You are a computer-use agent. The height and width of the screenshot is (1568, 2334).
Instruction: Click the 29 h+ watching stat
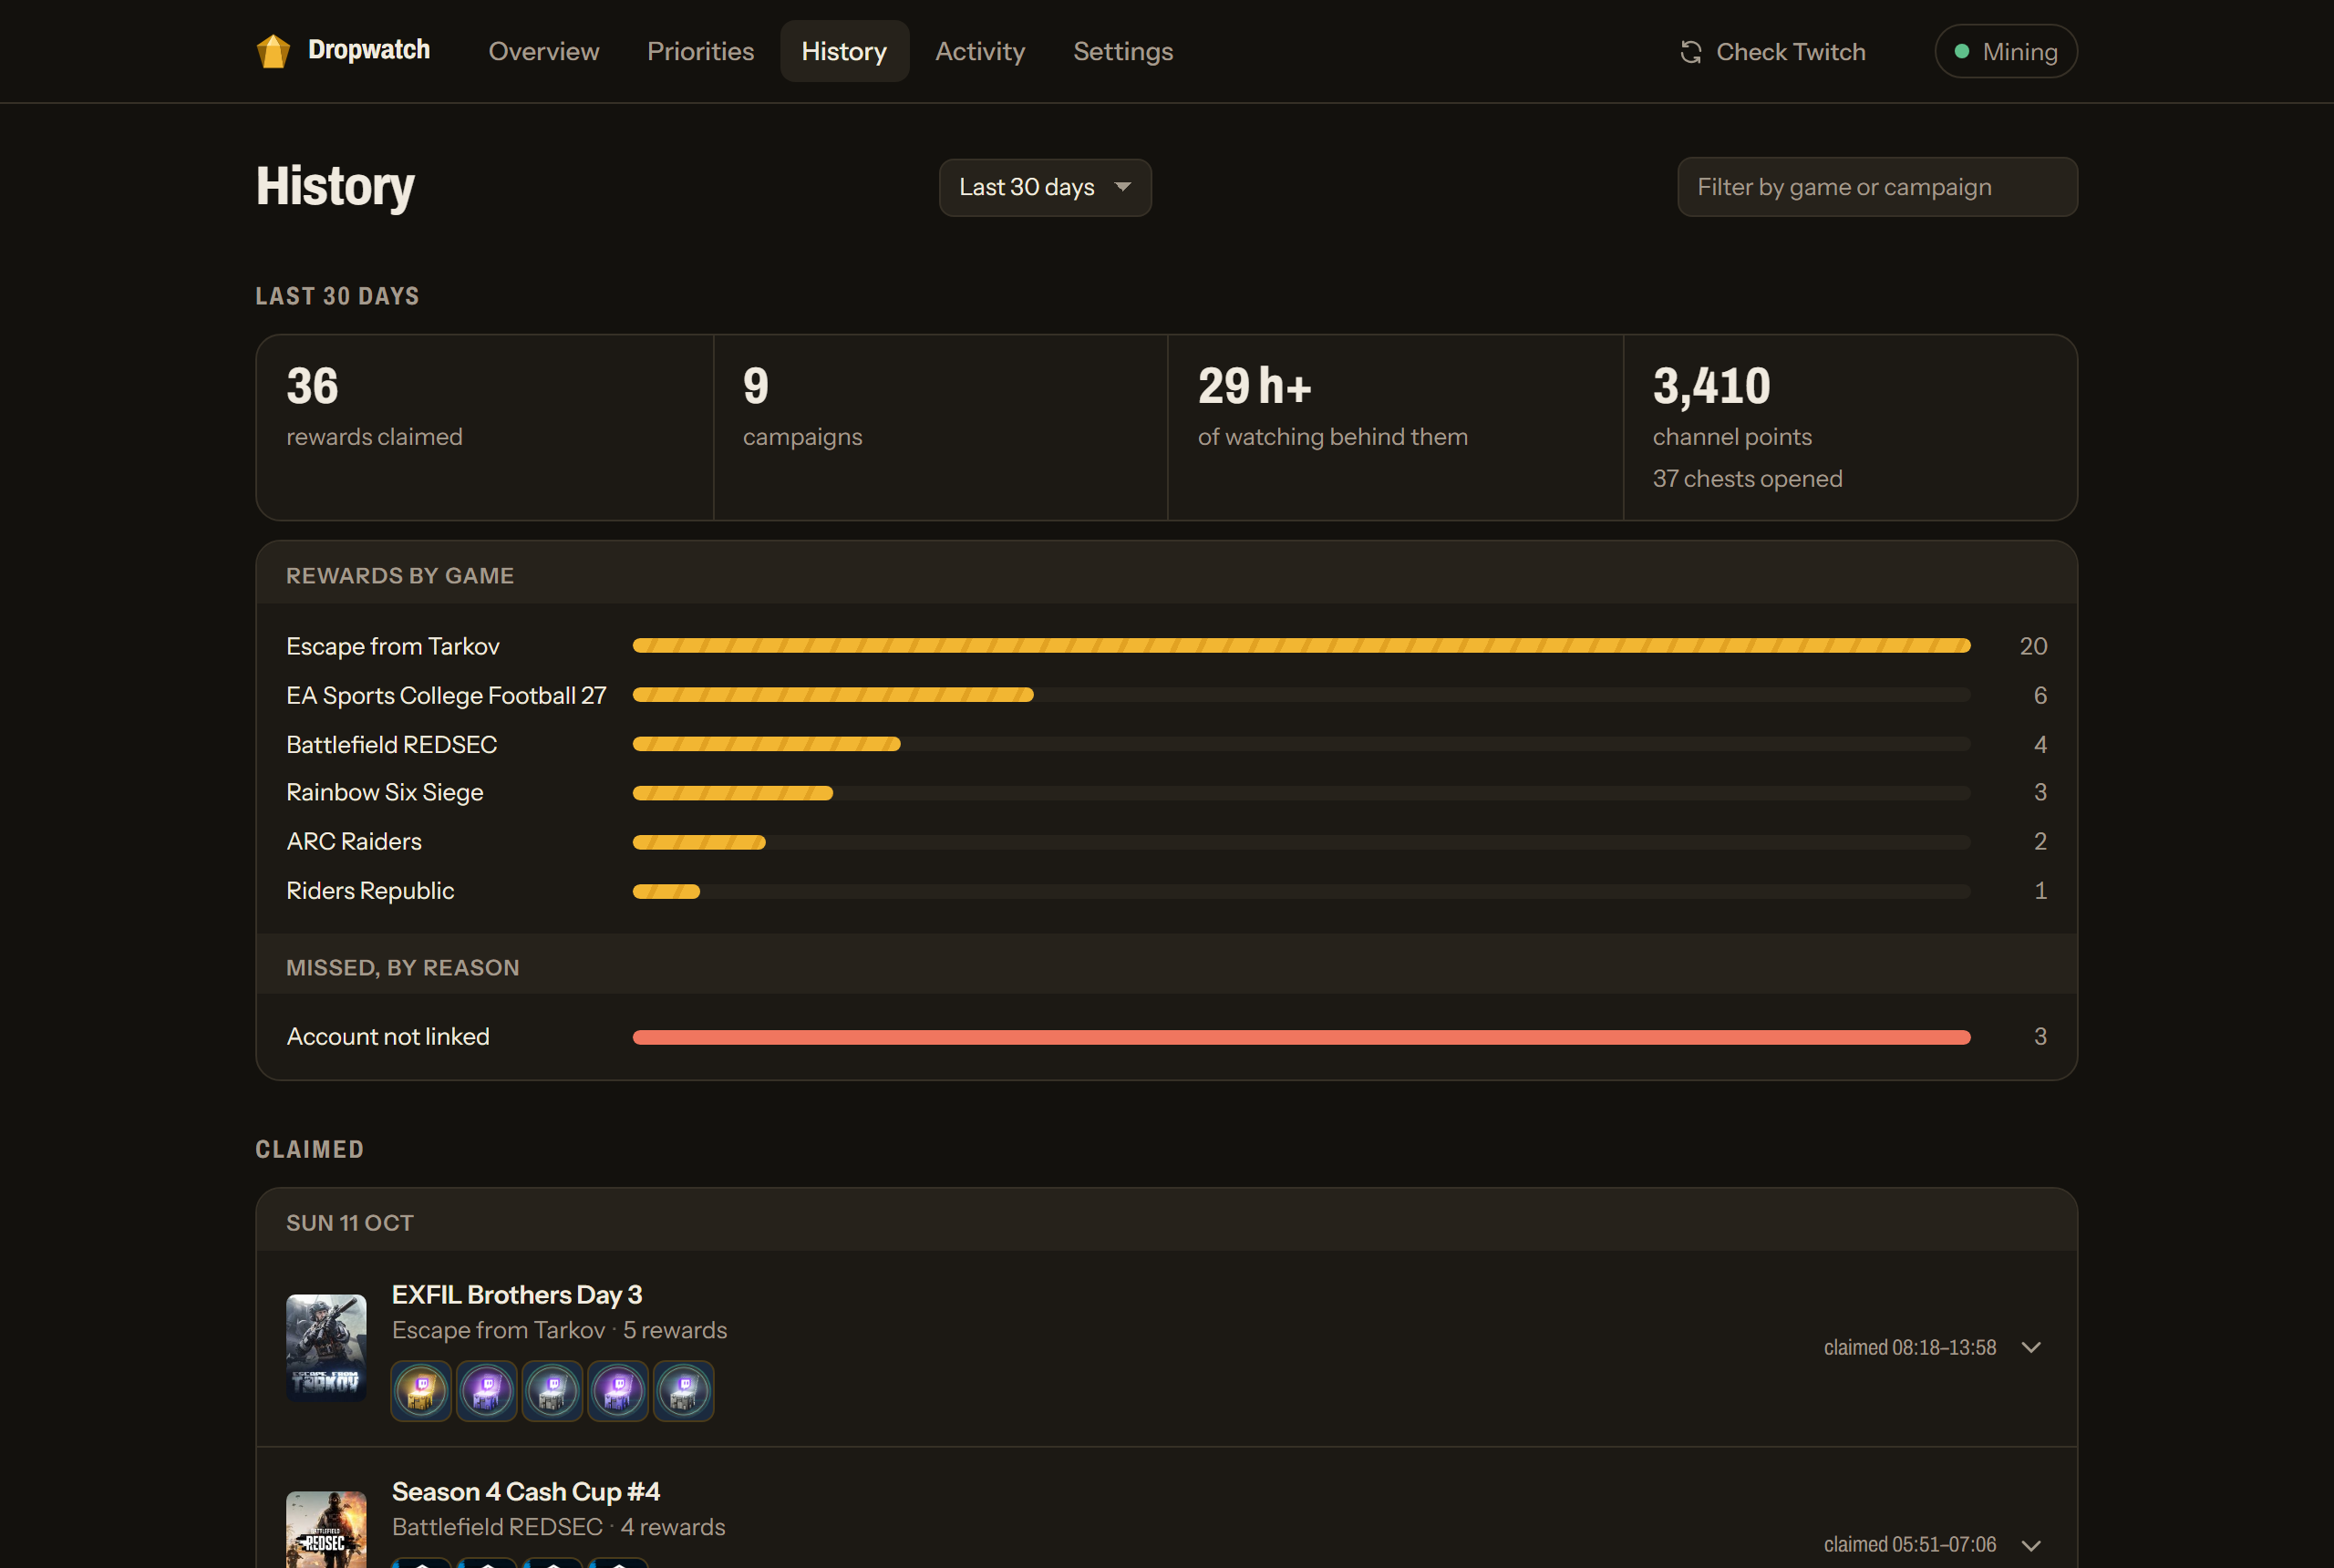[x=1396, y=427]
